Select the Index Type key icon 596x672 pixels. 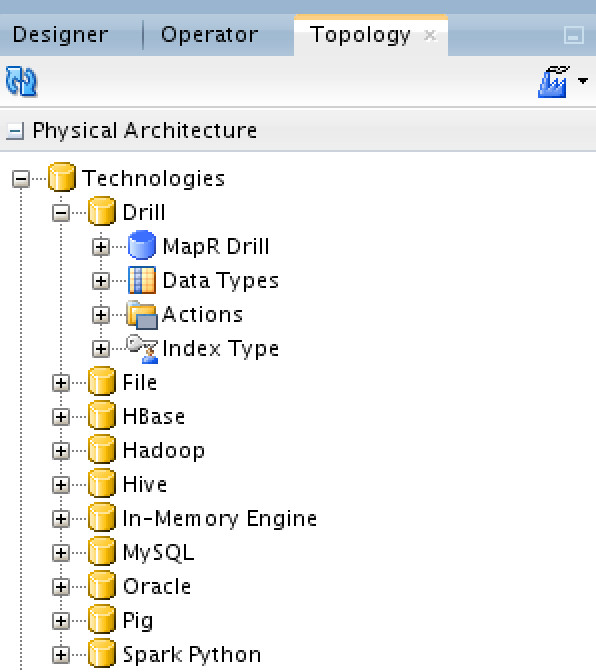point(143,349)
